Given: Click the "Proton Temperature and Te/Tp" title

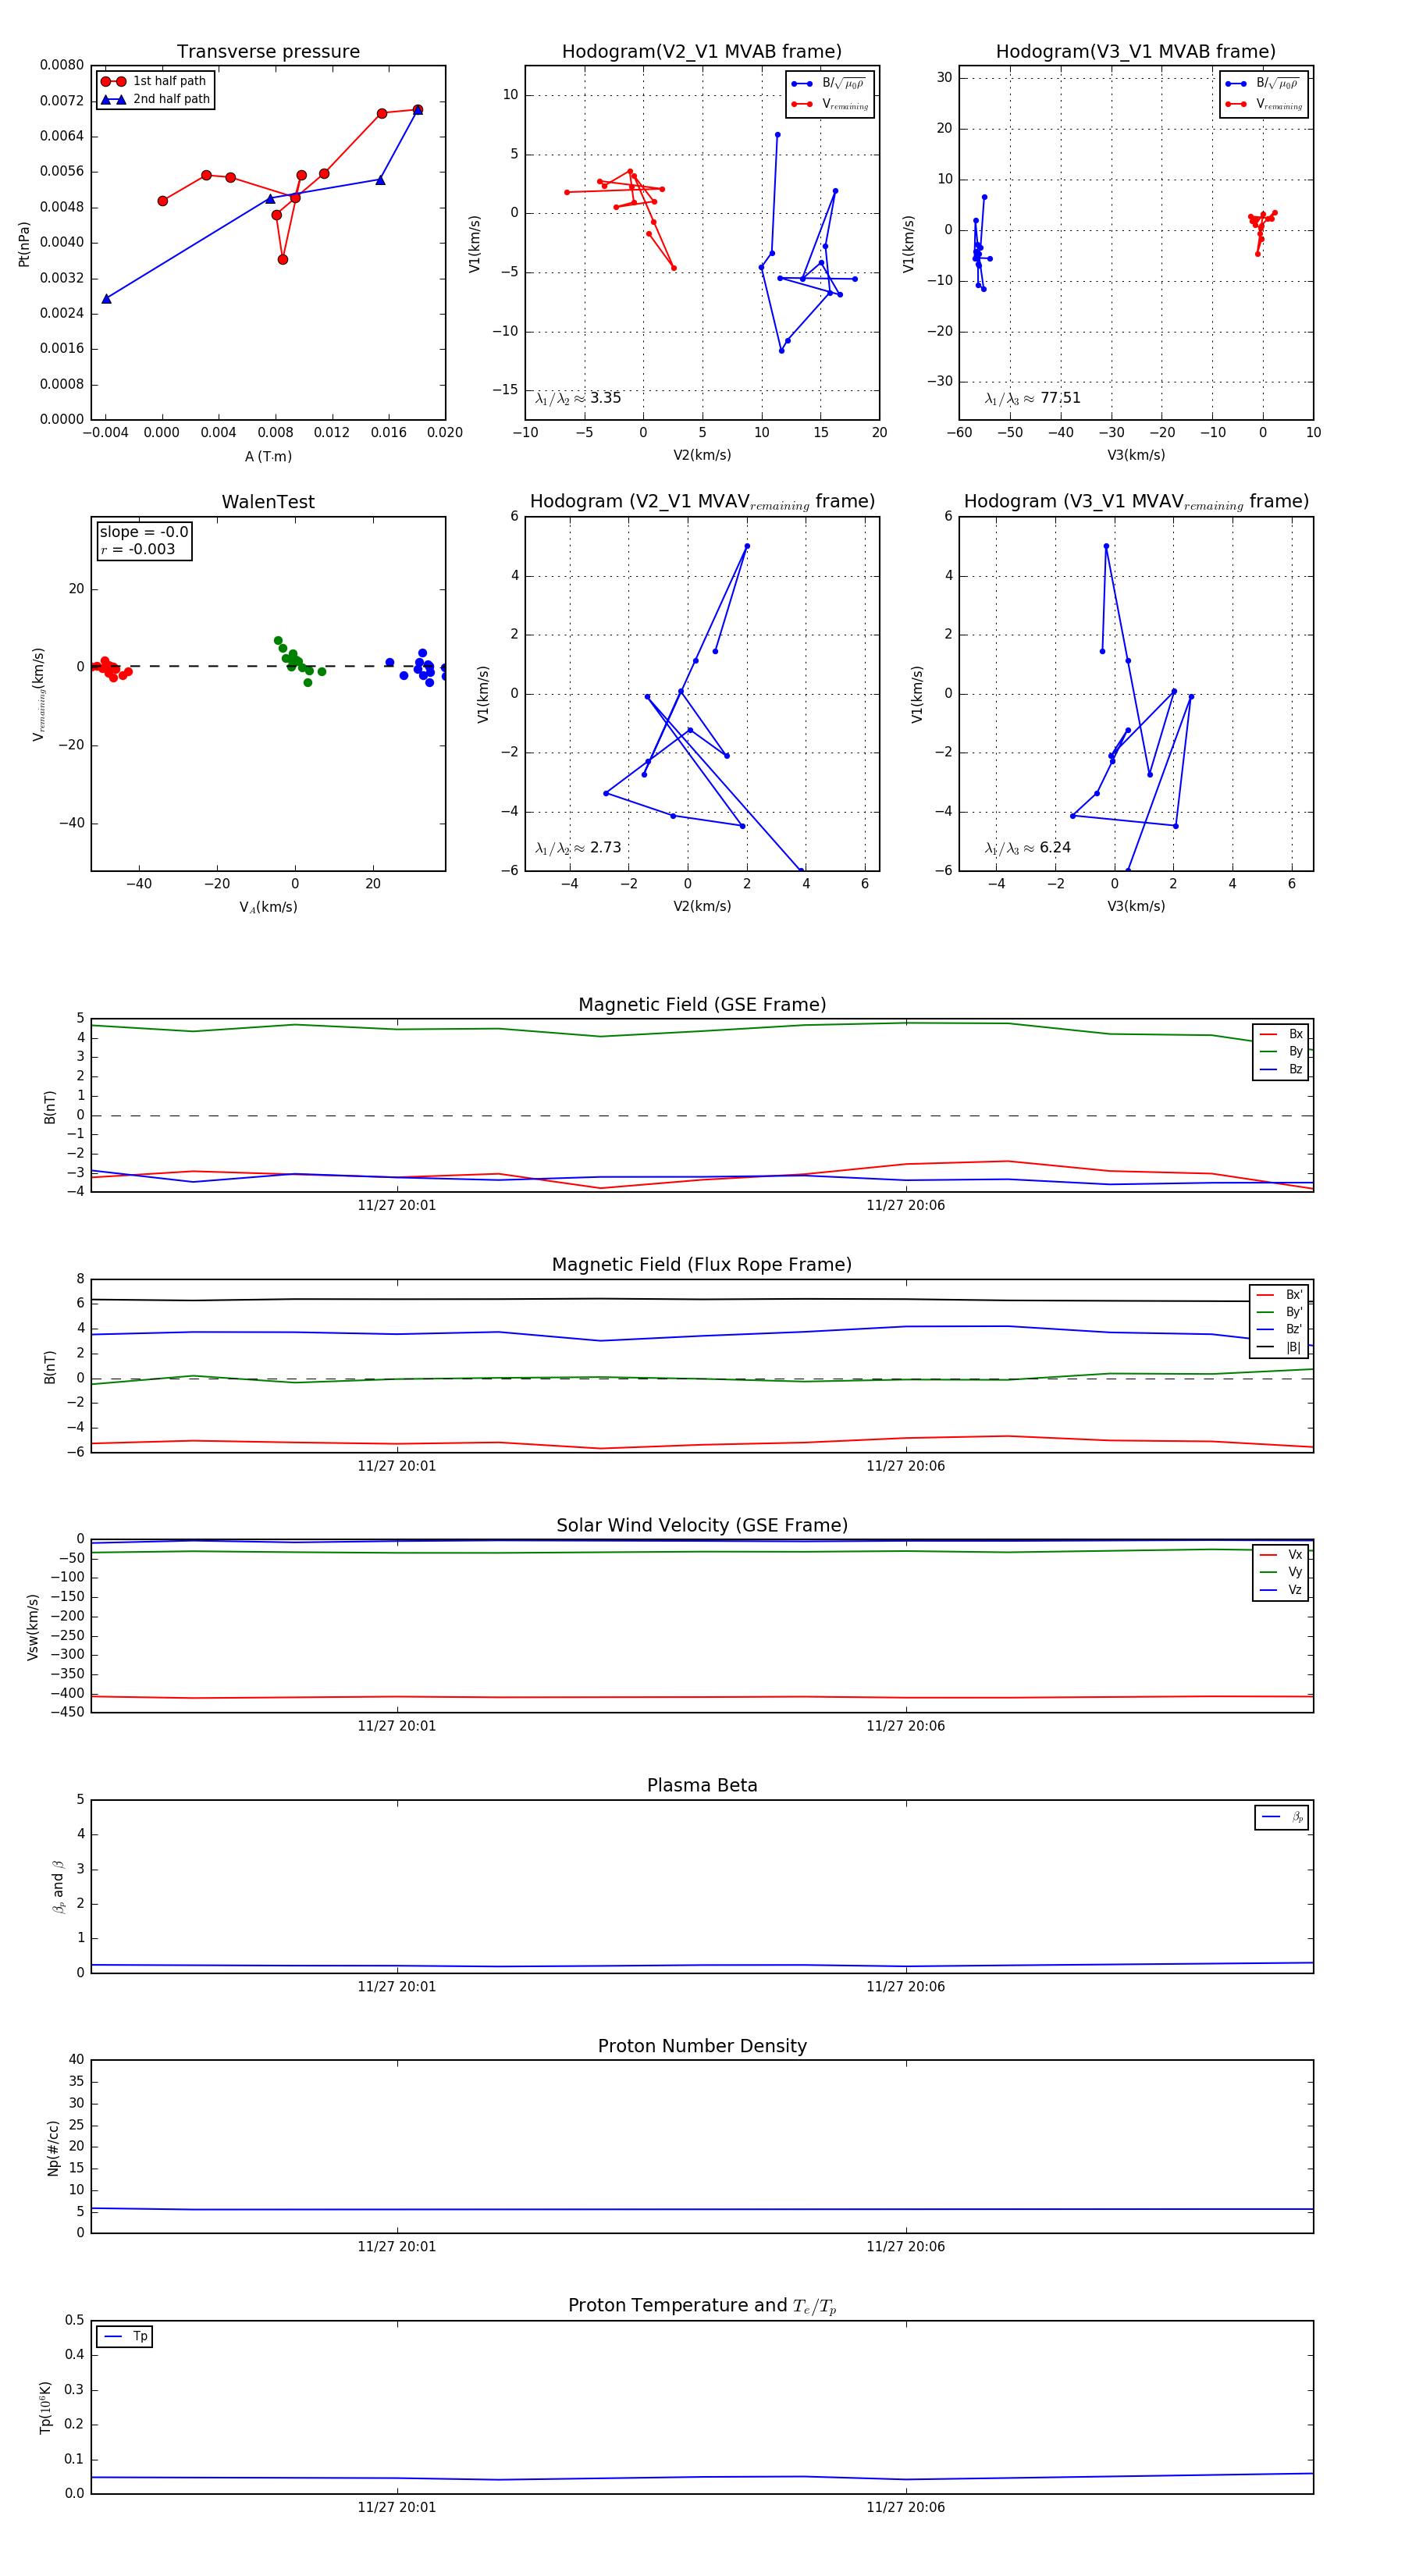Looking at the screenshot, I should (x=702, y=2305).
